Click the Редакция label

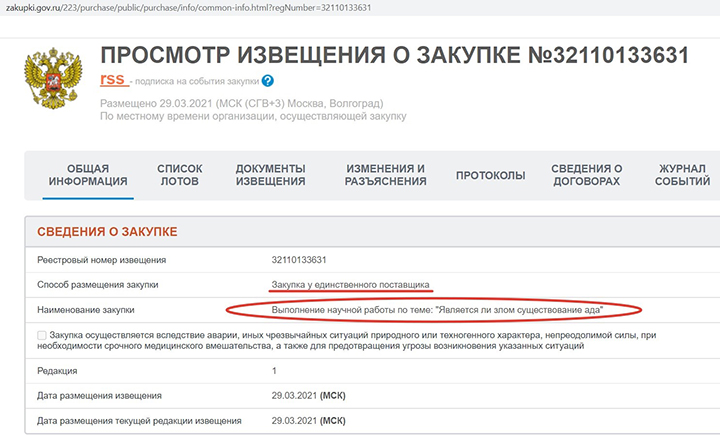pyautogui.click(x=57, y=371)
